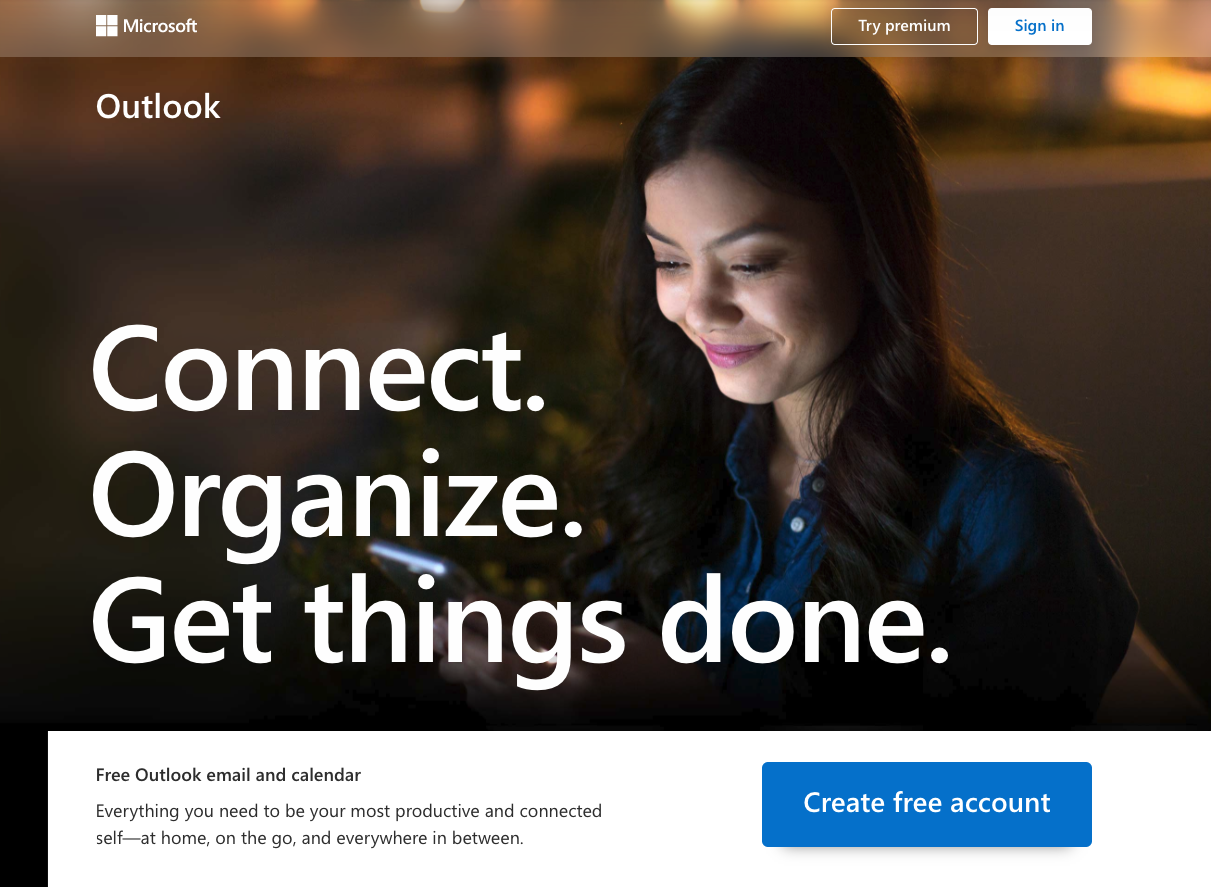The width and height of the screenshot is (1211, 887).
Task: Select the Outlook product title
Action: point(158,106)
